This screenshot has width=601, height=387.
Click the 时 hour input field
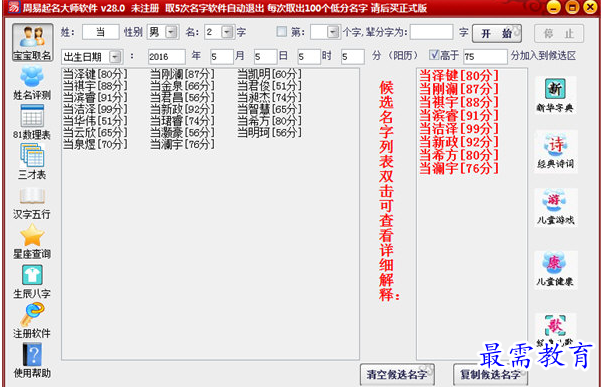(x=309, y=57)
